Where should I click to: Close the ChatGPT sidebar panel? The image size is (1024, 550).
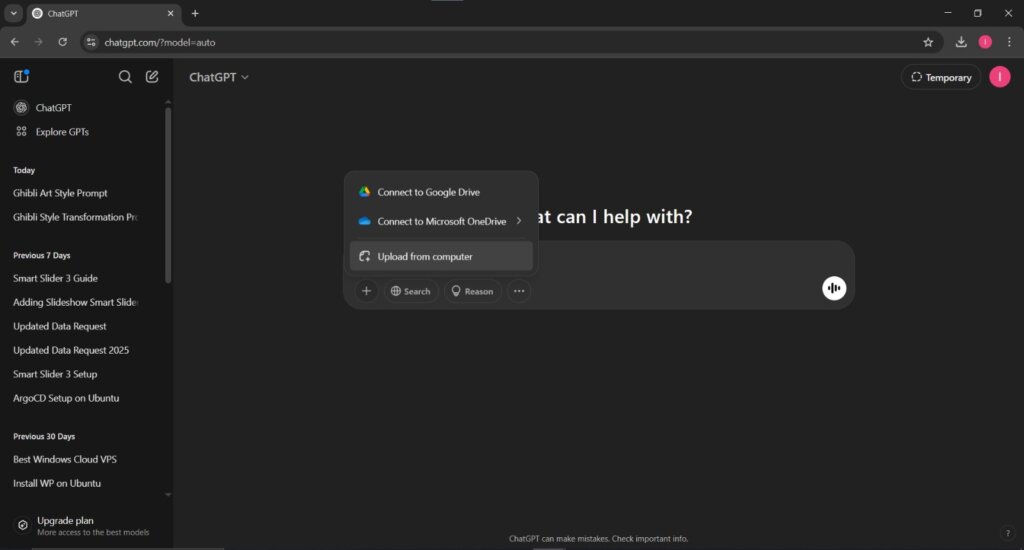21,76
